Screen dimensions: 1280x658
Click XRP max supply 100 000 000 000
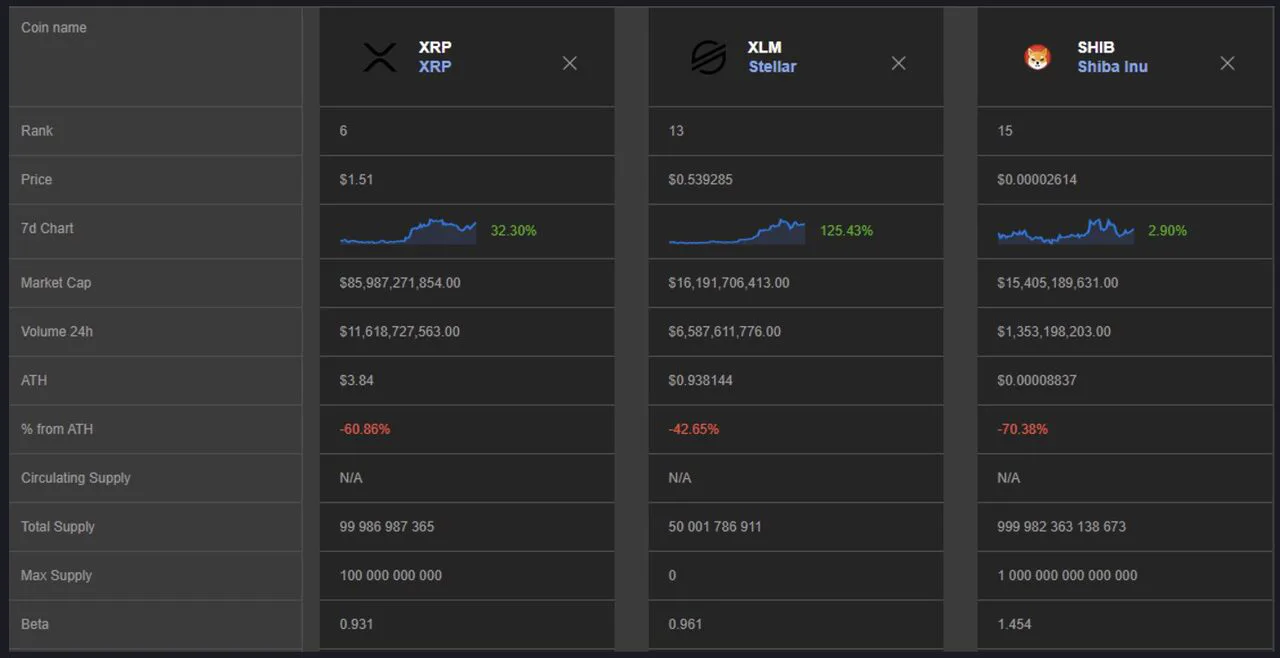click(391, 575)
